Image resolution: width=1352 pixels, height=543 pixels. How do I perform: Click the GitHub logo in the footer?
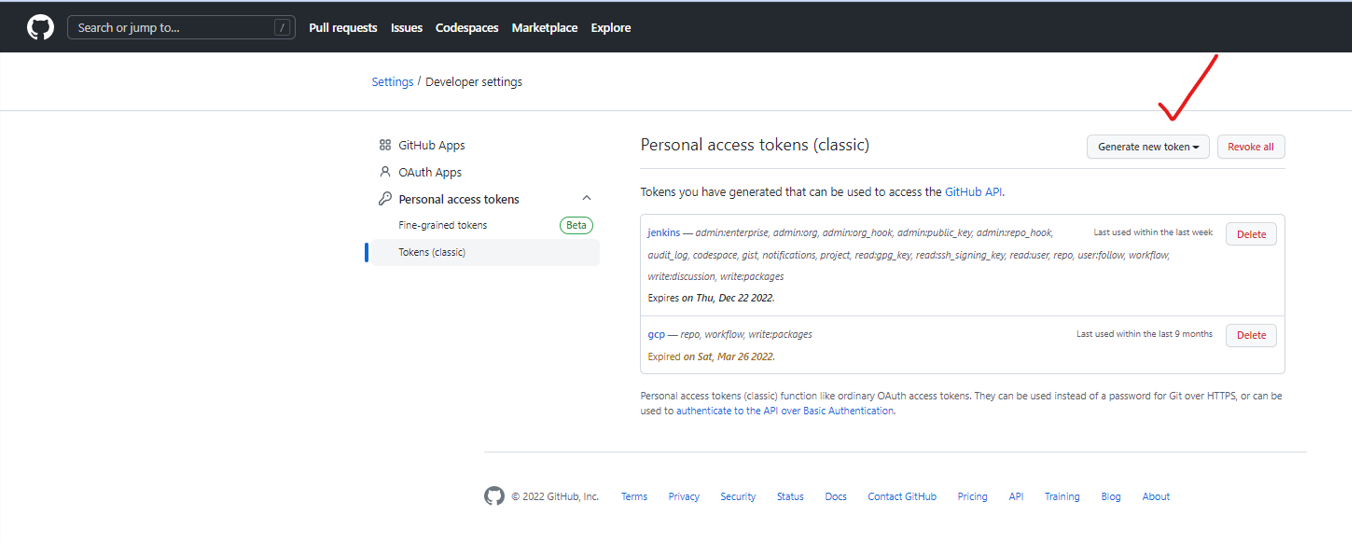click(x=494, y=496)
